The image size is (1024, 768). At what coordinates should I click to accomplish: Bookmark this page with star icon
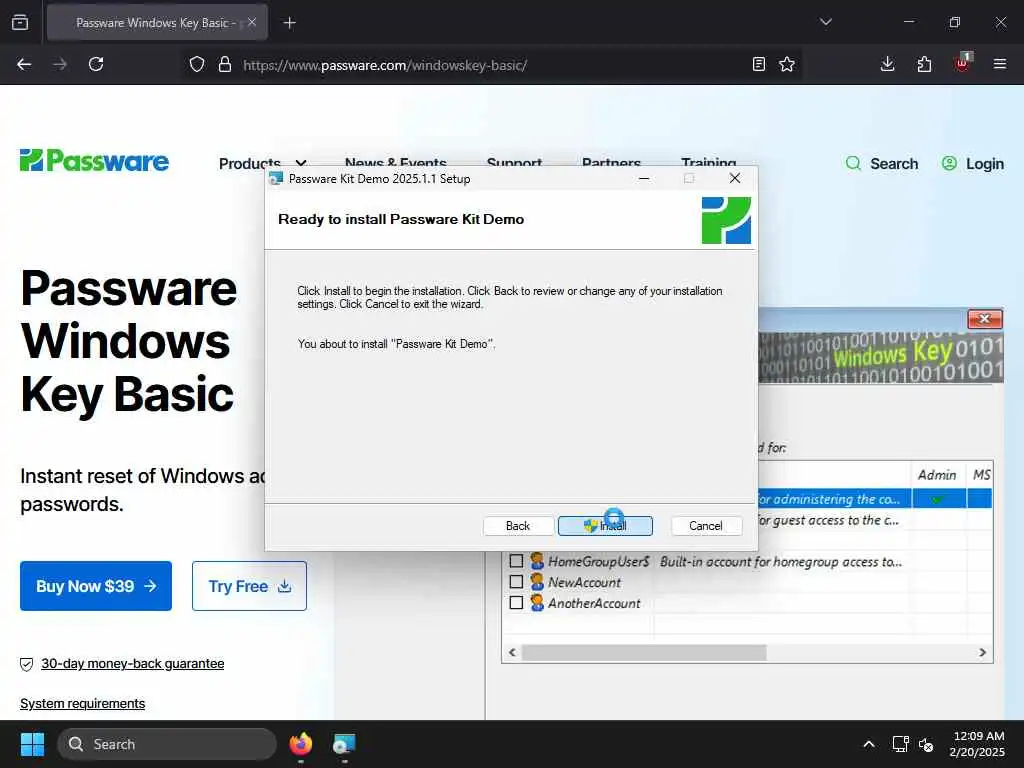tap(787, 64)
